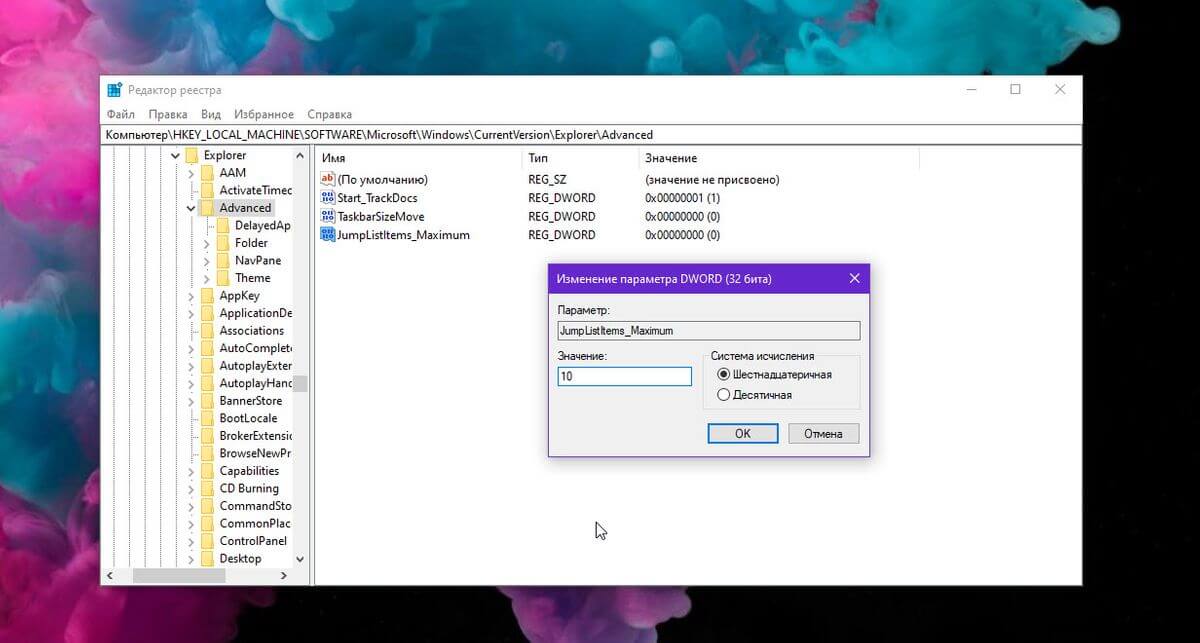Open the Справка menu

(330, 114)
